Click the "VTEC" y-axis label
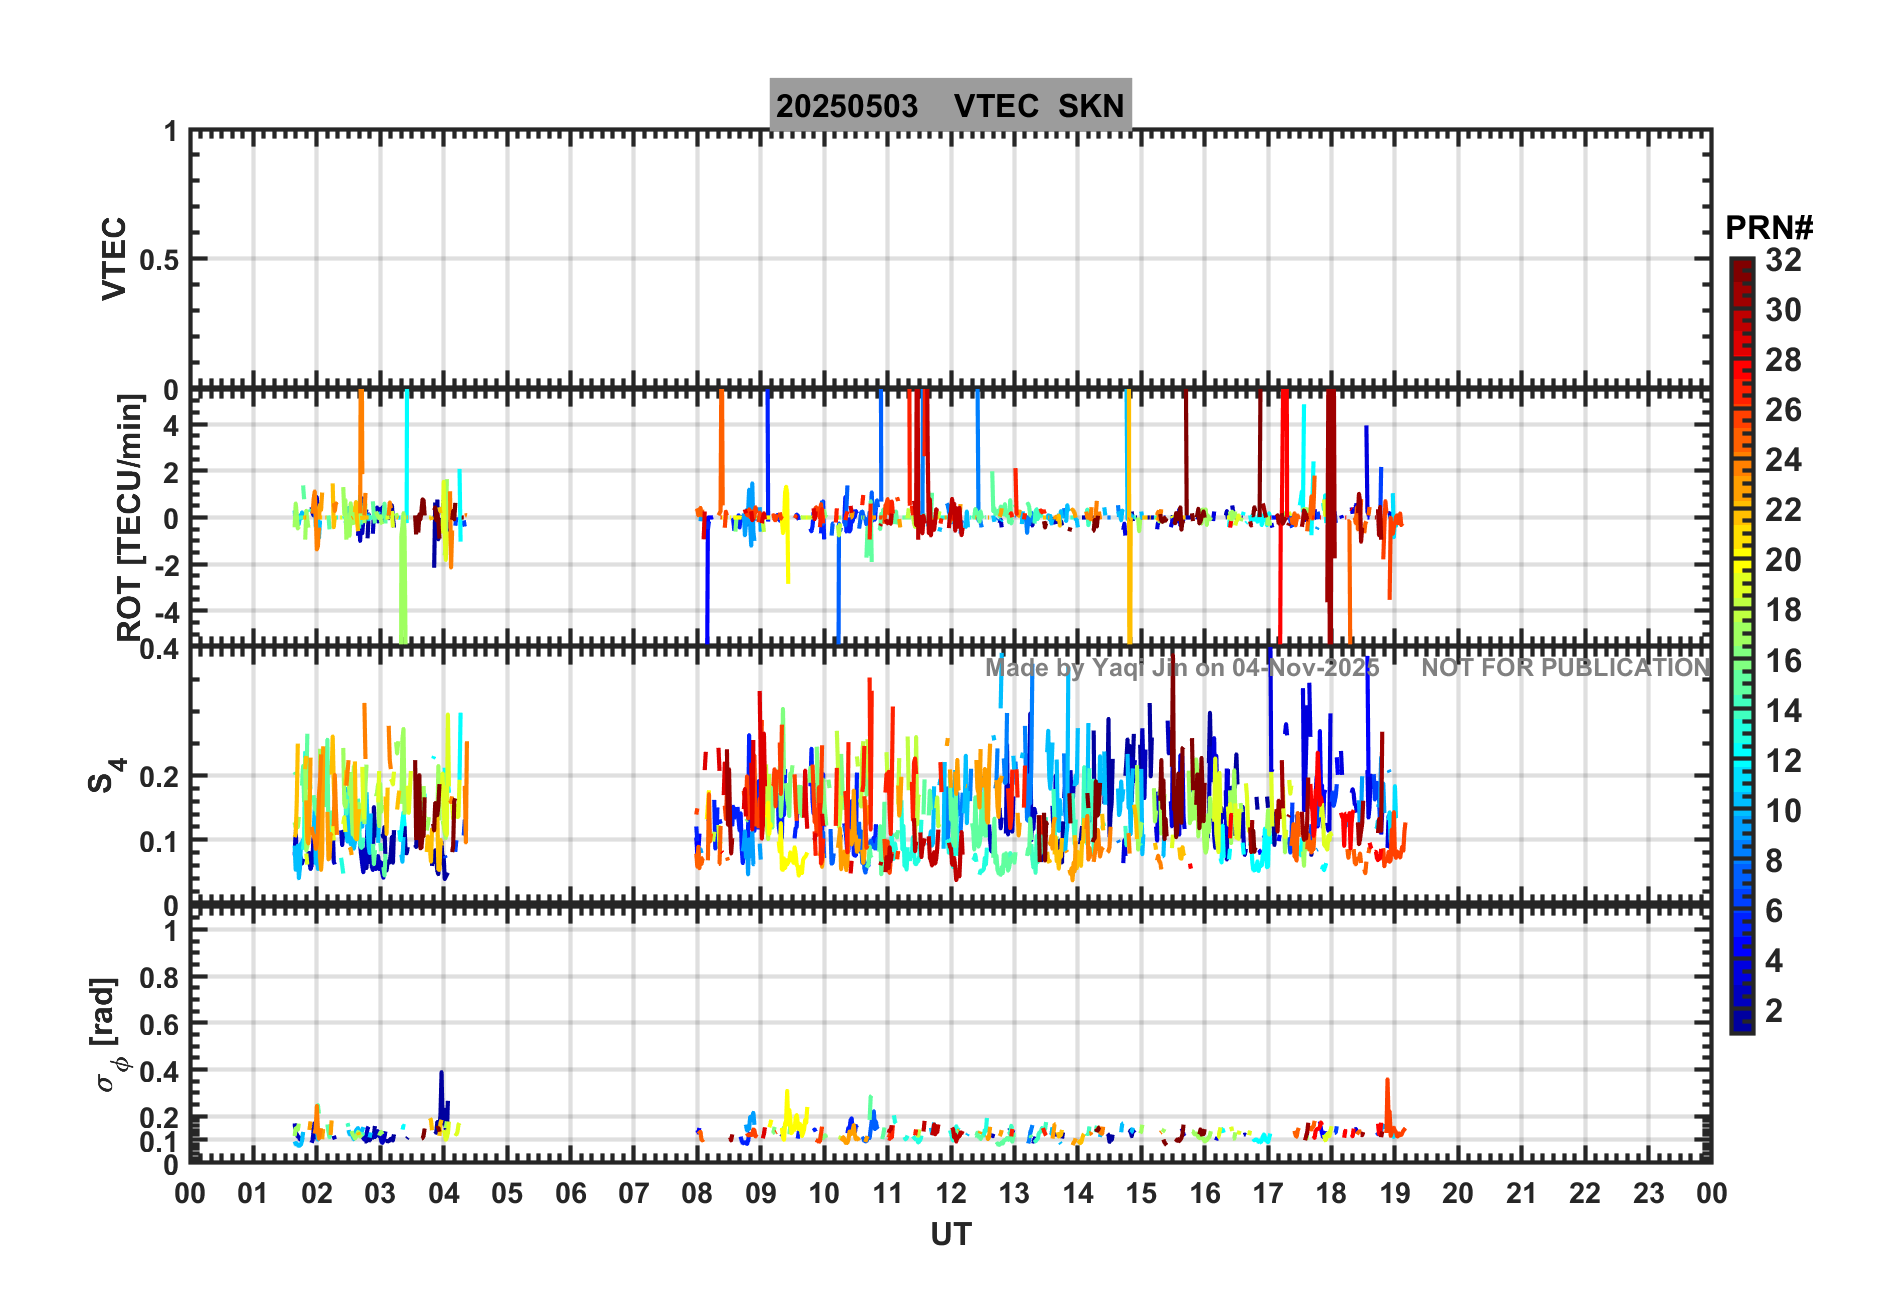Image resolution: width=1902 pixels, height=1292 pixels. click(115, 258)
